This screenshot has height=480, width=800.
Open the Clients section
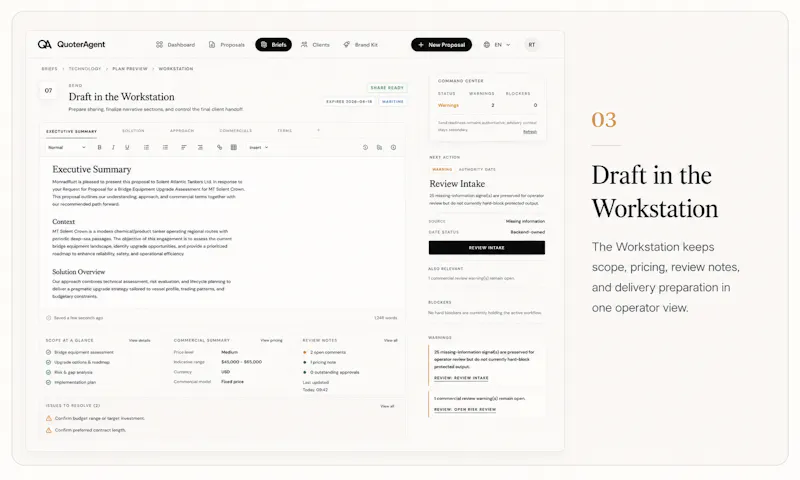315,45
